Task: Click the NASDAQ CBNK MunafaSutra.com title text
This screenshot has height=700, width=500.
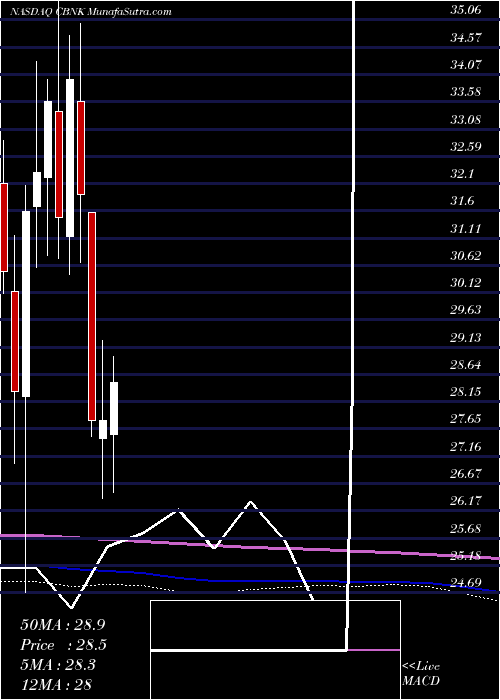Action: [x=91, y=12]
